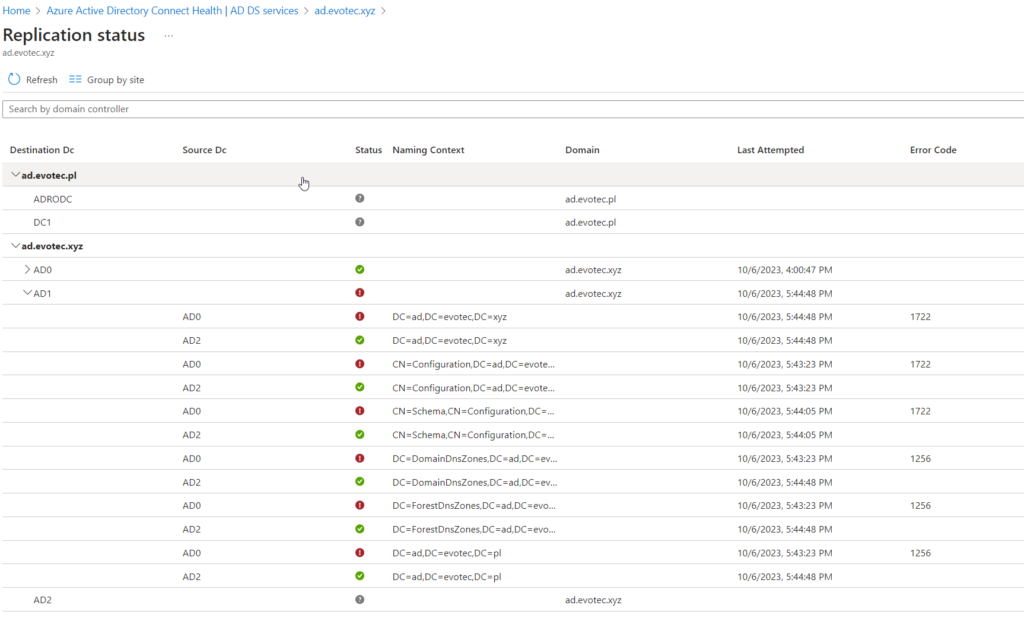Click the Group by site icon
This screenshot has width=1024, height=621.
[x=75, y=79]
